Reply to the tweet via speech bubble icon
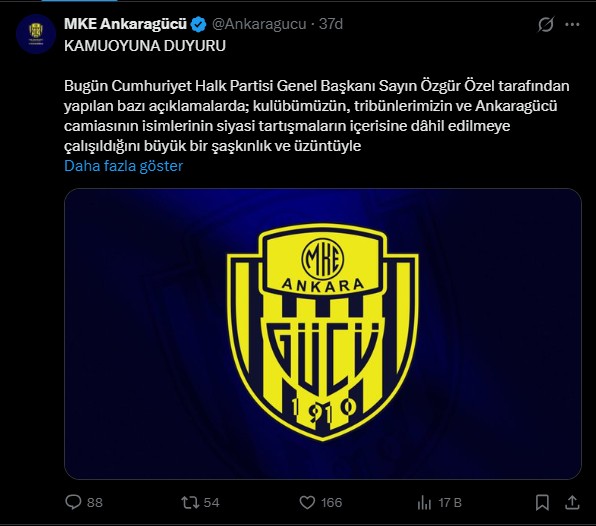596x526 pixels. (x=73, y=502)
